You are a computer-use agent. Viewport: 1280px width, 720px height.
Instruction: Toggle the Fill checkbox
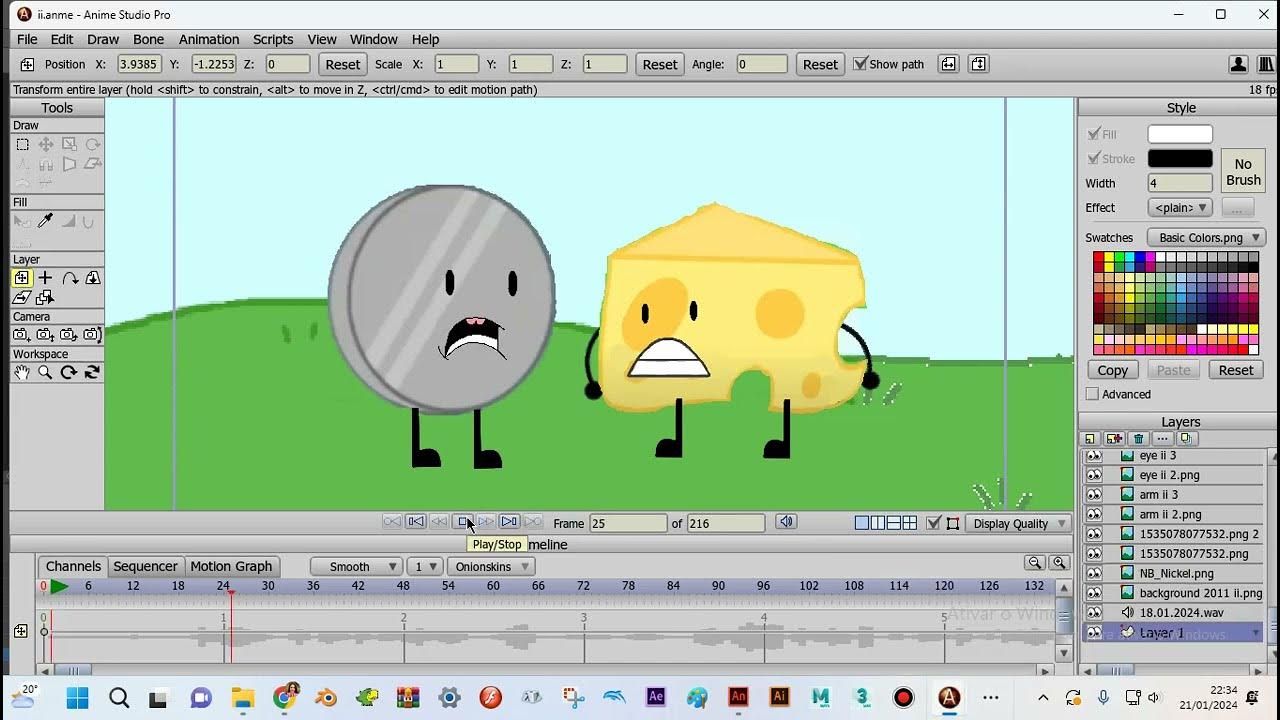click(1094, 134)
